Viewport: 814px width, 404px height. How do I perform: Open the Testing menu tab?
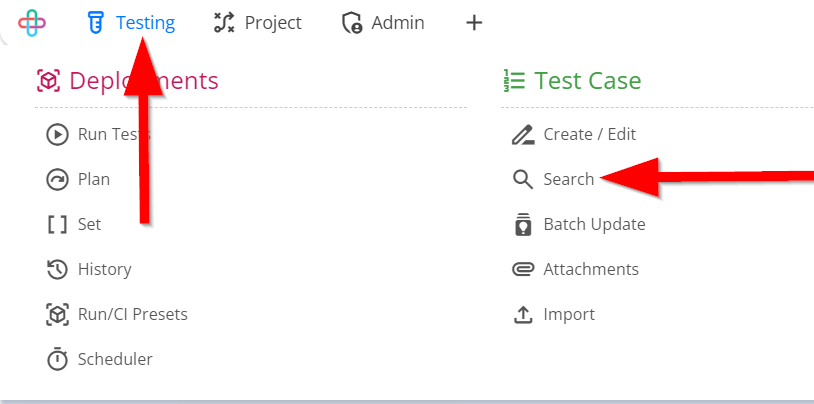pos(132,23)
